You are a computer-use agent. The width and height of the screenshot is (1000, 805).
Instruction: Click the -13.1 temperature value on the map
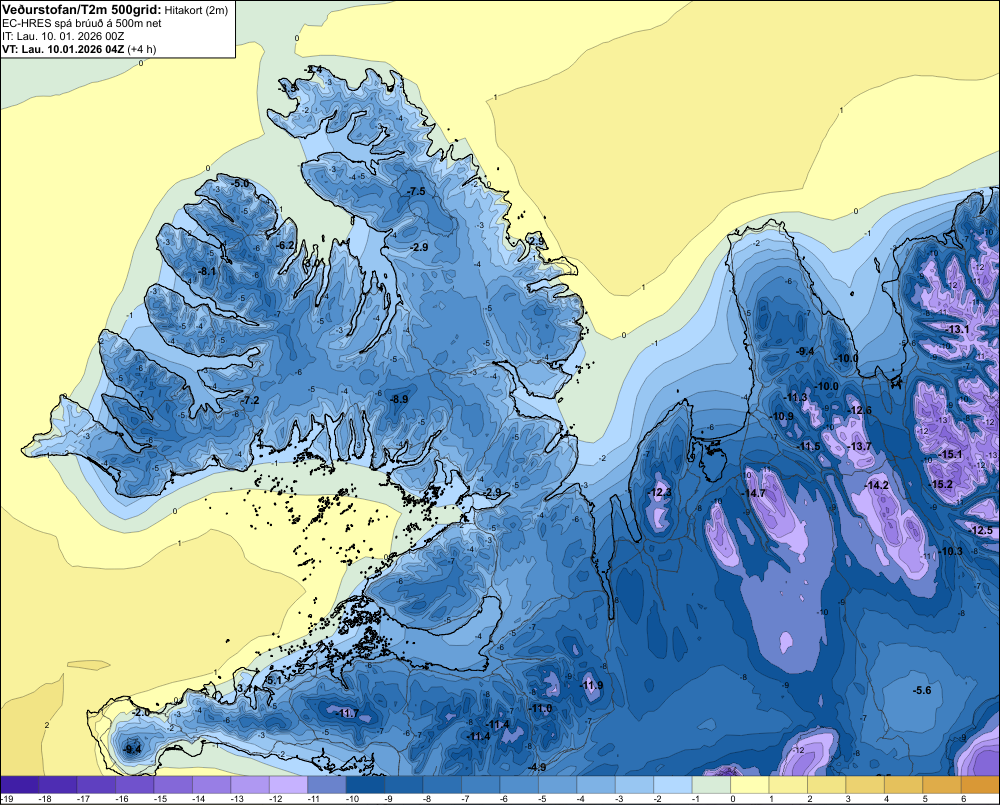click(957, 329)
